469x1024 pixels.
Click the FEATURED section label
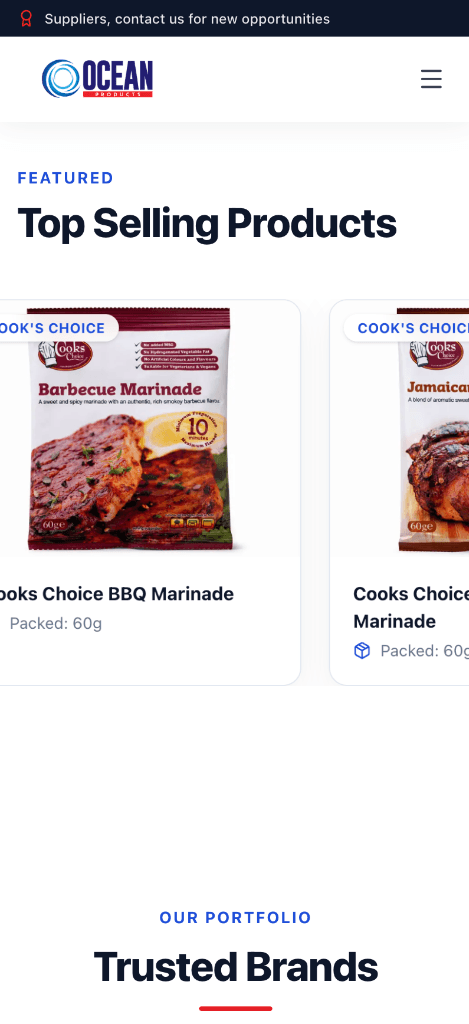[65, 178]
